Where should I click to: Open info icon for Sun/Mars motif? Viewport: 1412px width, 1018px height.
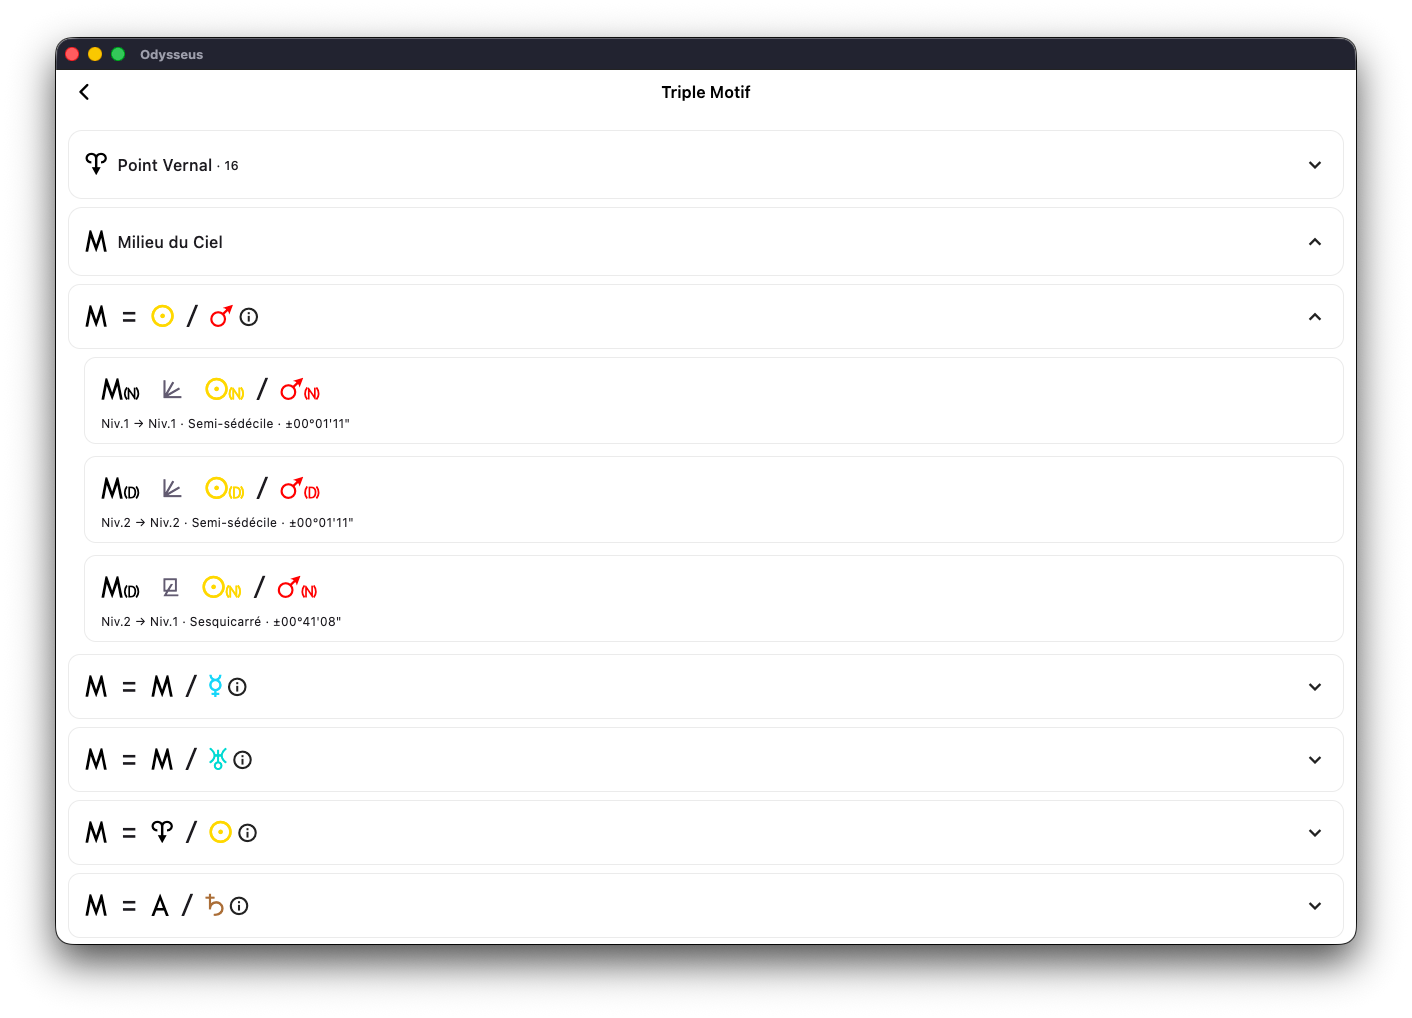tap(249, 317)
